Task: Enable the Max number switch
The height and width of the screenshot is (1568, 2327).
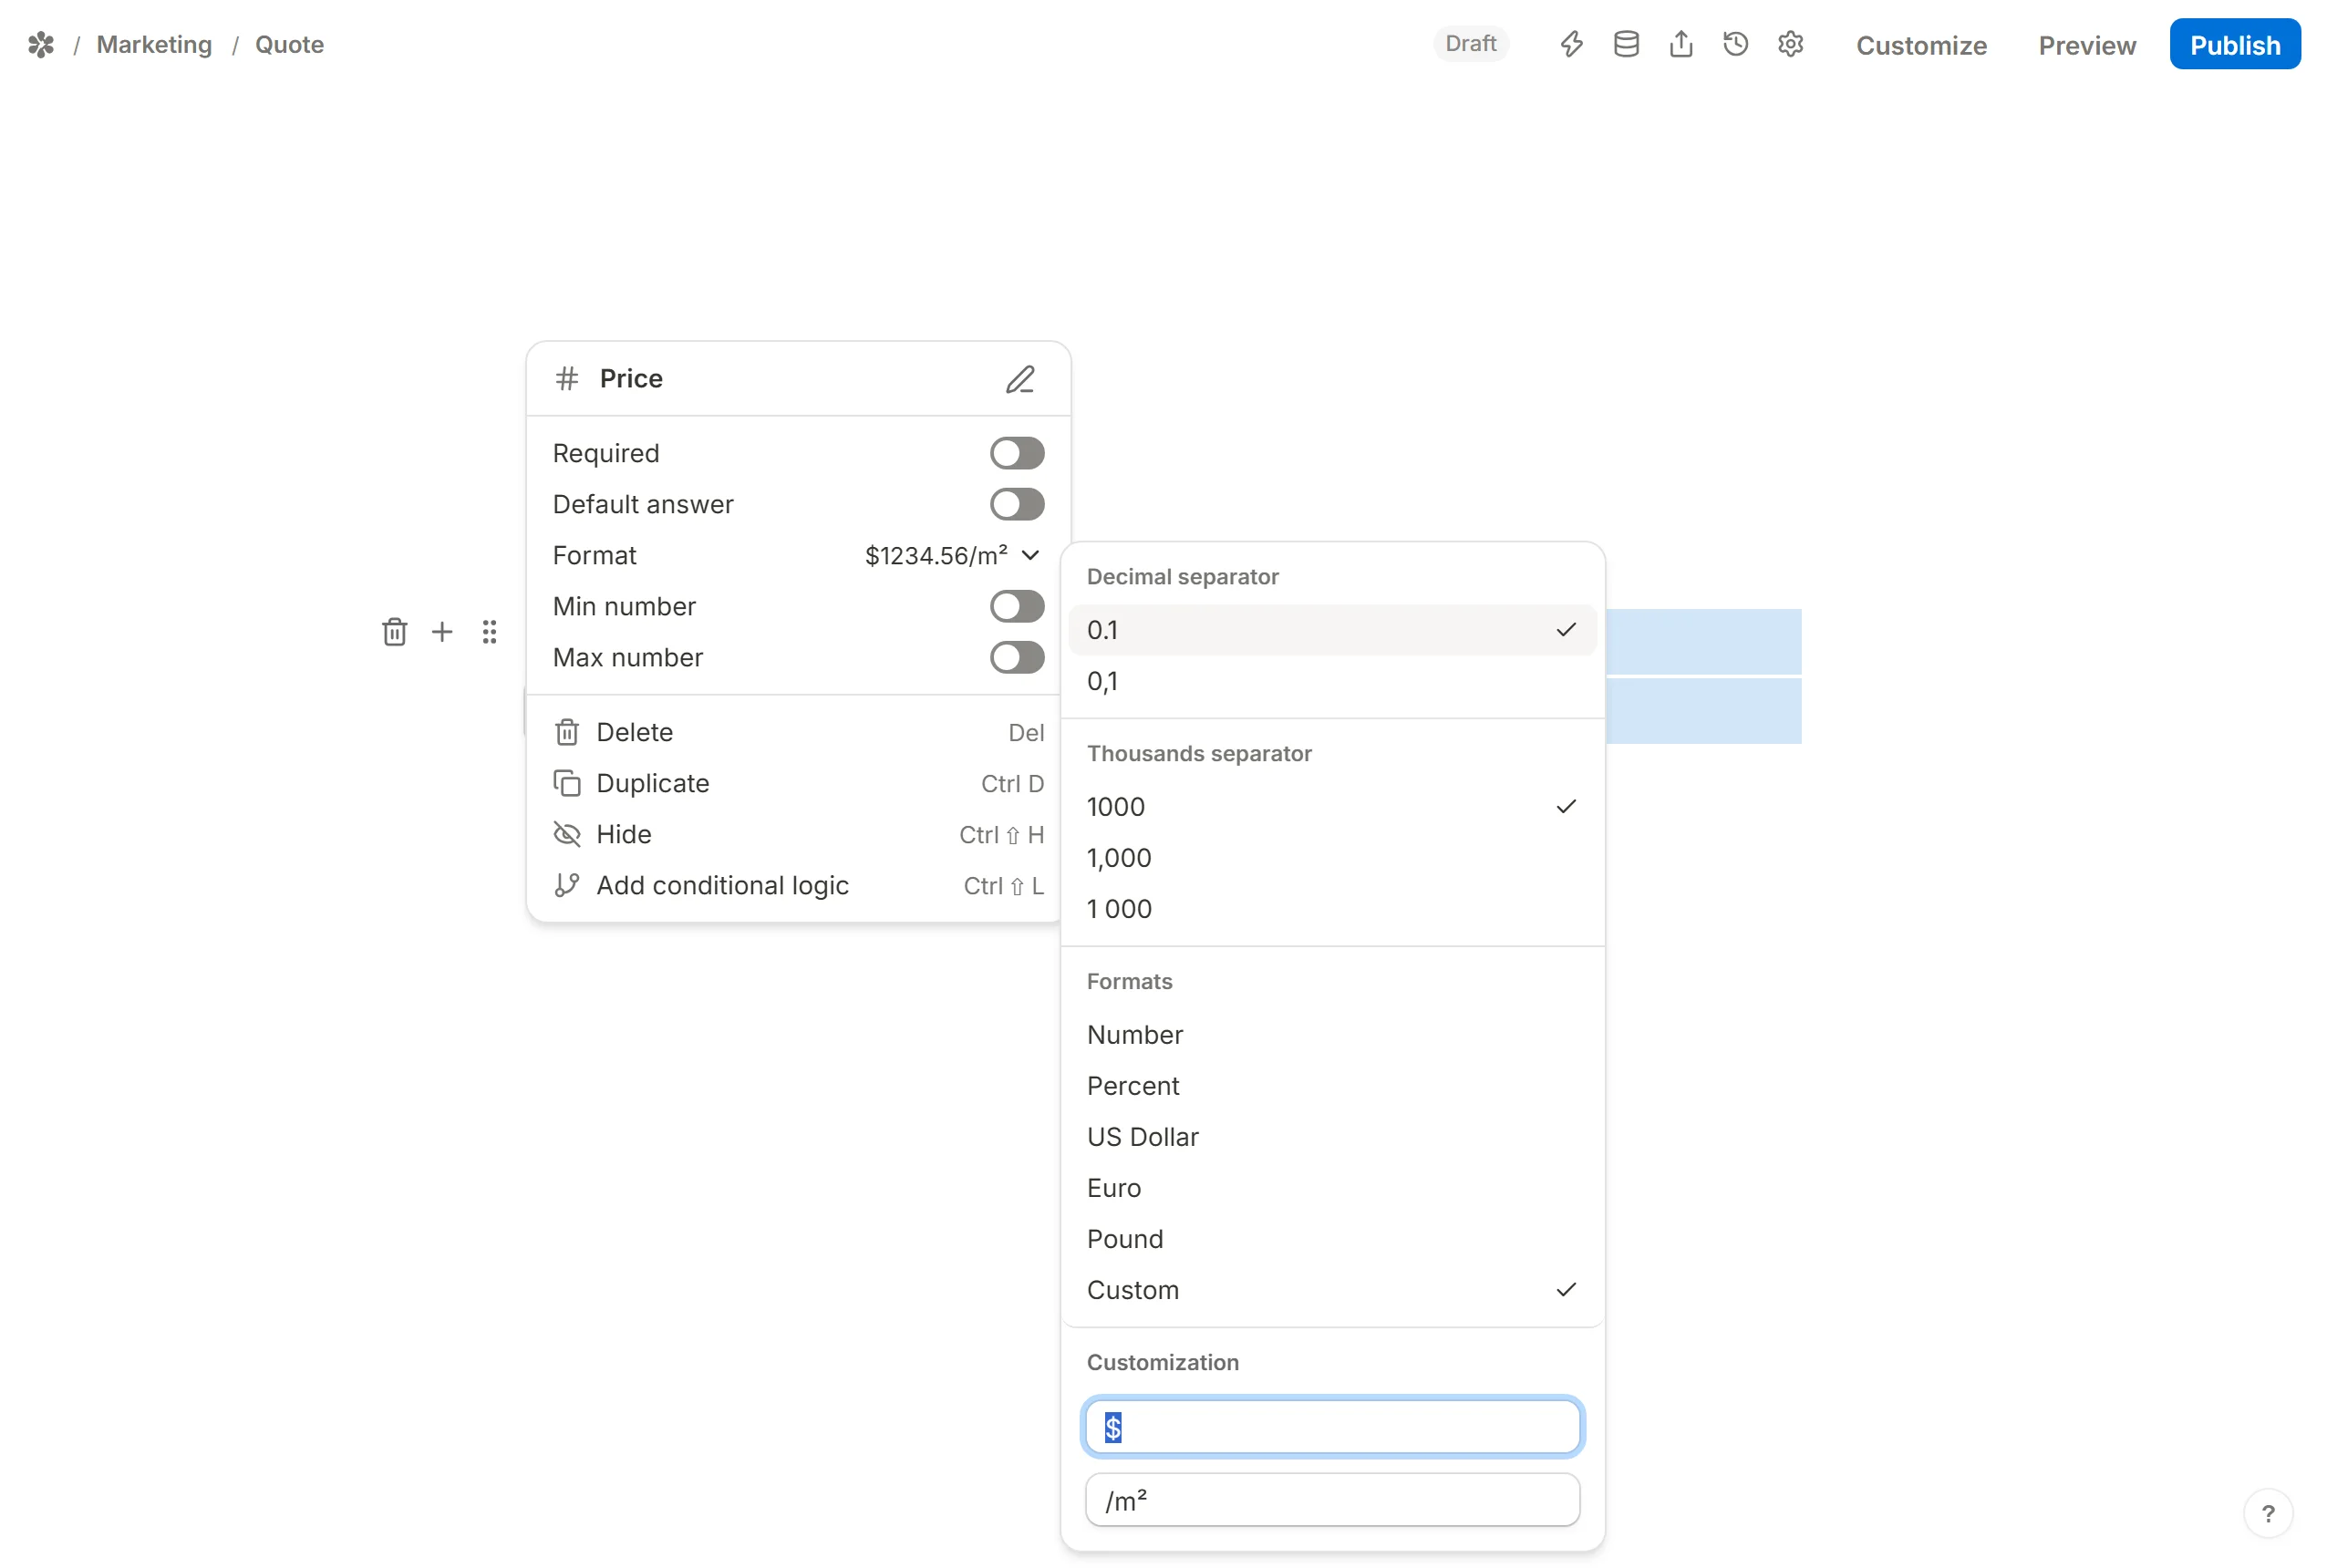Action: [x=1016, y=657]
